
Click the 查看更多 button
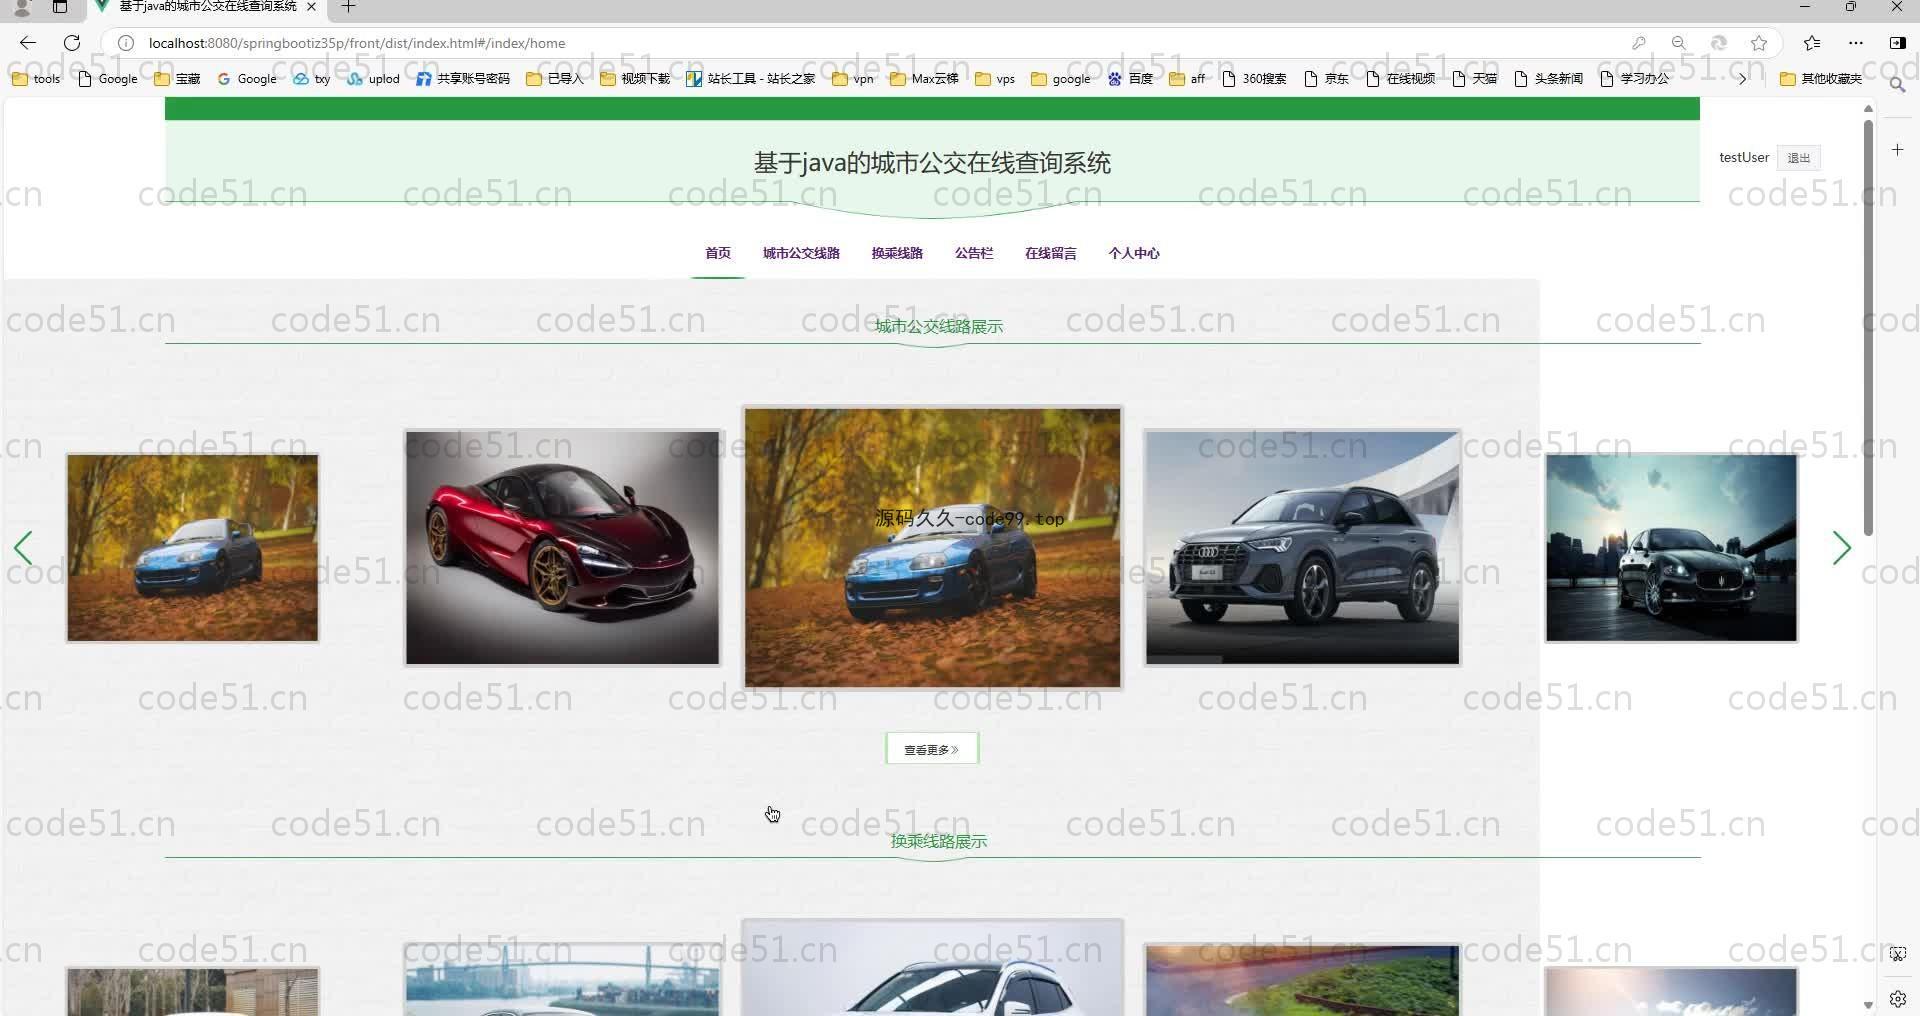(932, 749)
